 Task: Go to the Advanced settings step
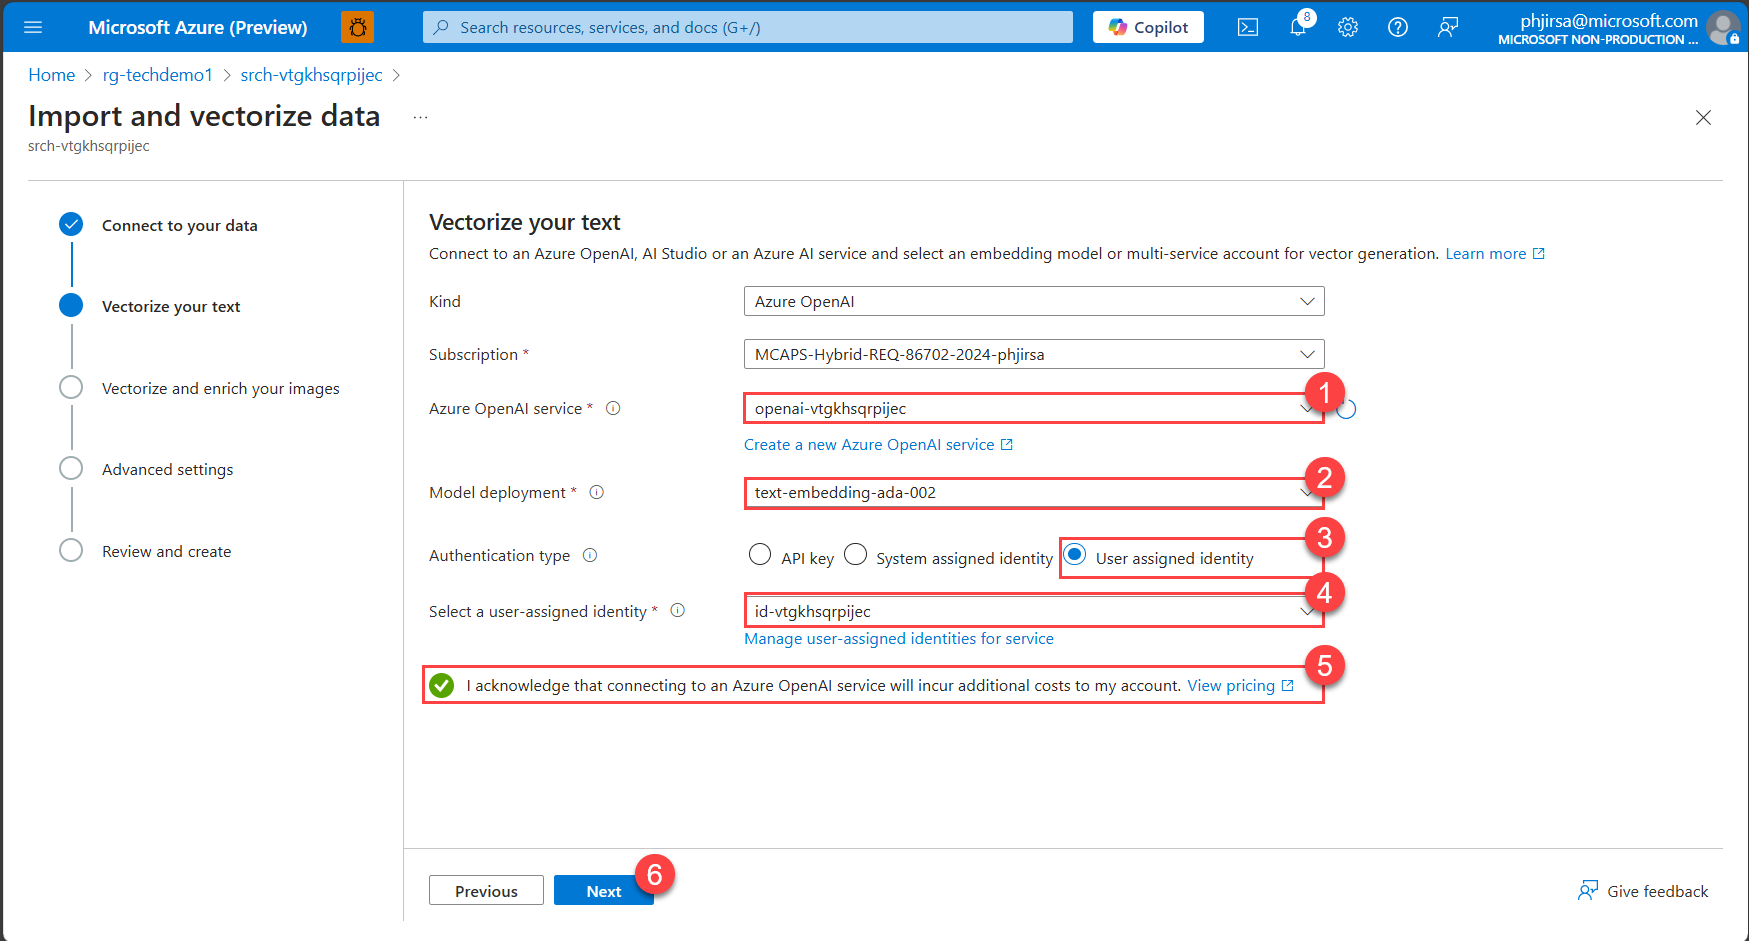pos(168,469)
